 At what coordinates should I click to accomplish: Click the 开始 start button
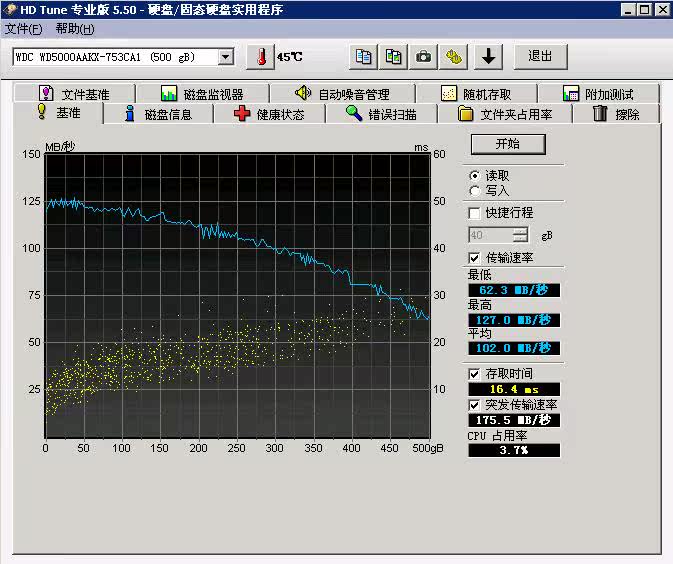point(508,144)
